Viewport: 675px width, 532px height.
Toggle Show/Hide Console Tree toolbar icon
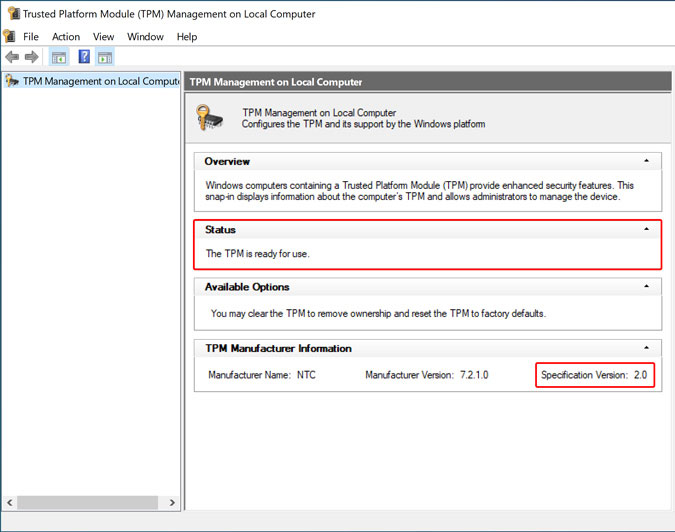(x=59, y=57)
